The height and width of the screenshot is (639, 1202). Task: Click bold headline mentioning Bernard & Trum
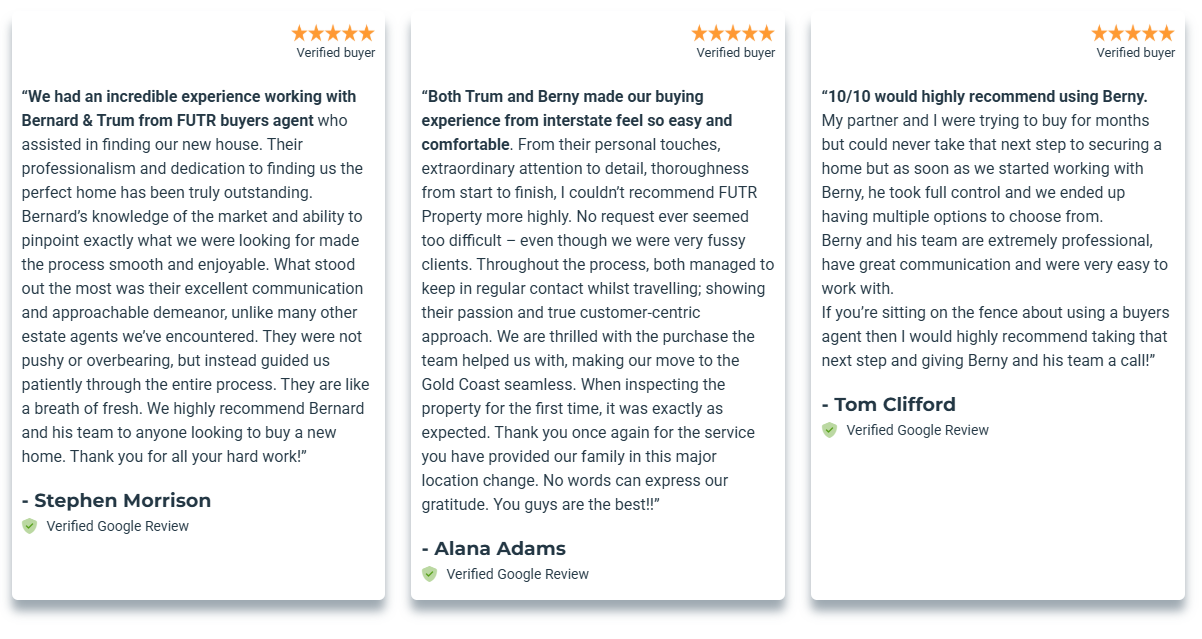pyautogui.click(x=188, y=97)
